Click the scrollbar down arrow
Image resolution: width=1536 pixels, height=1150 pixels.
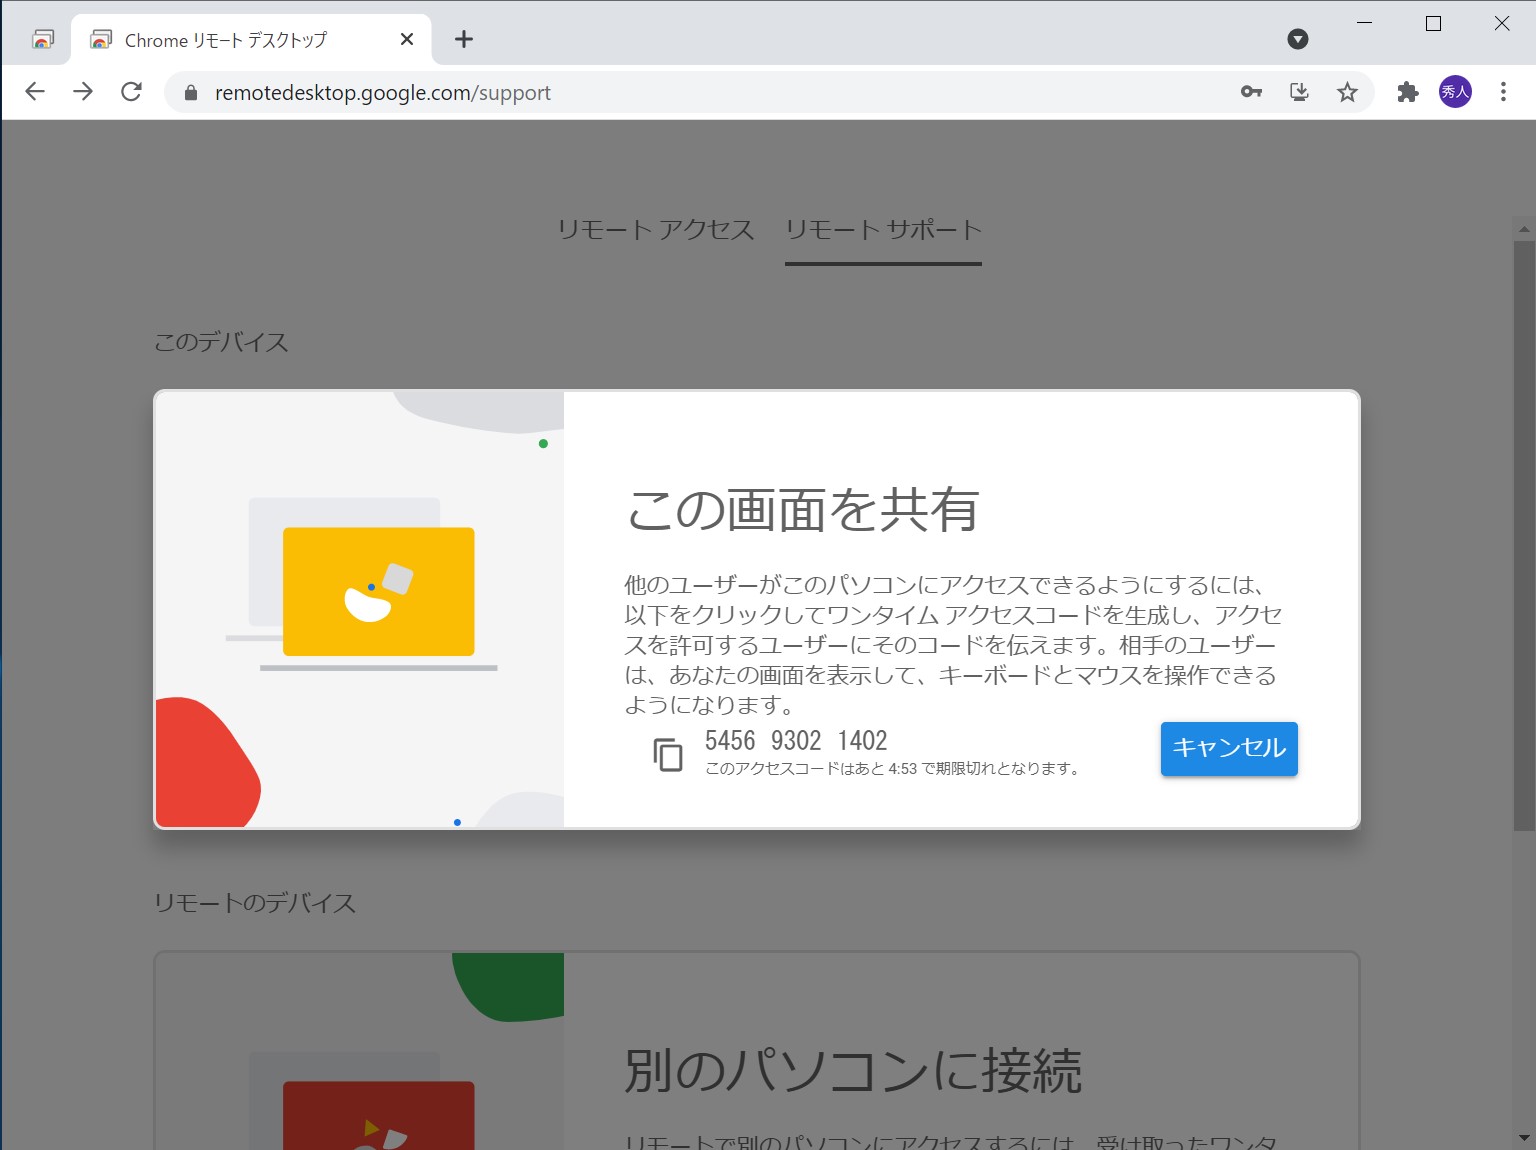tap(1522, 1135)
